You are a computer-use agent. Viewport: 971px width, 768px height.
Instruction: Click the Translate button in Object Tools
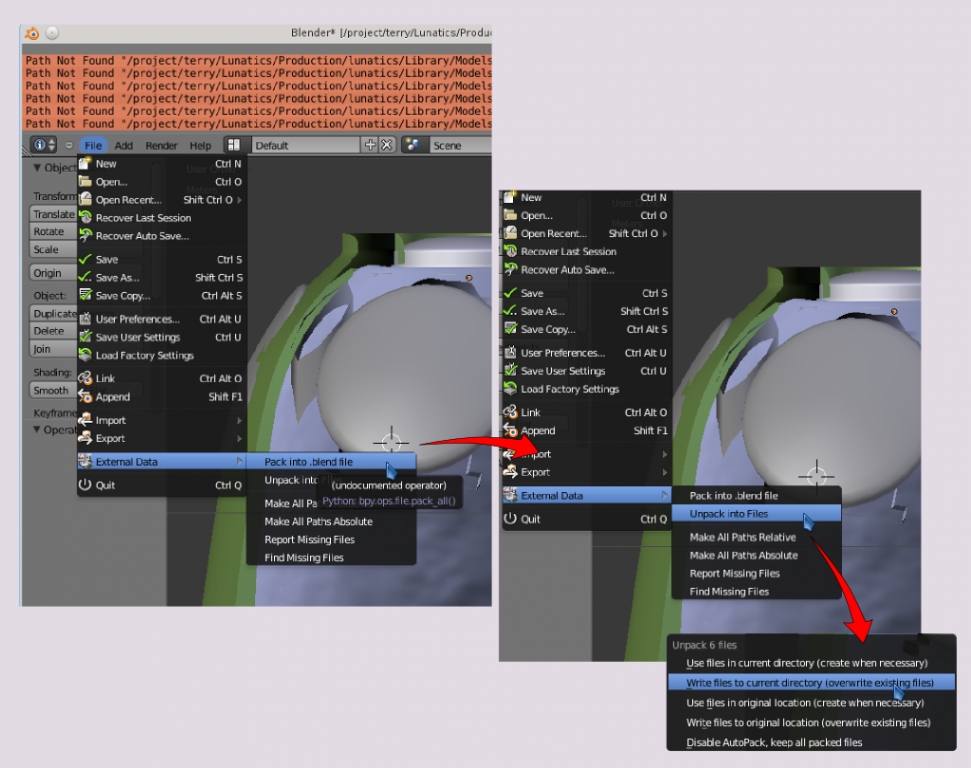click(x=53, y=214)
